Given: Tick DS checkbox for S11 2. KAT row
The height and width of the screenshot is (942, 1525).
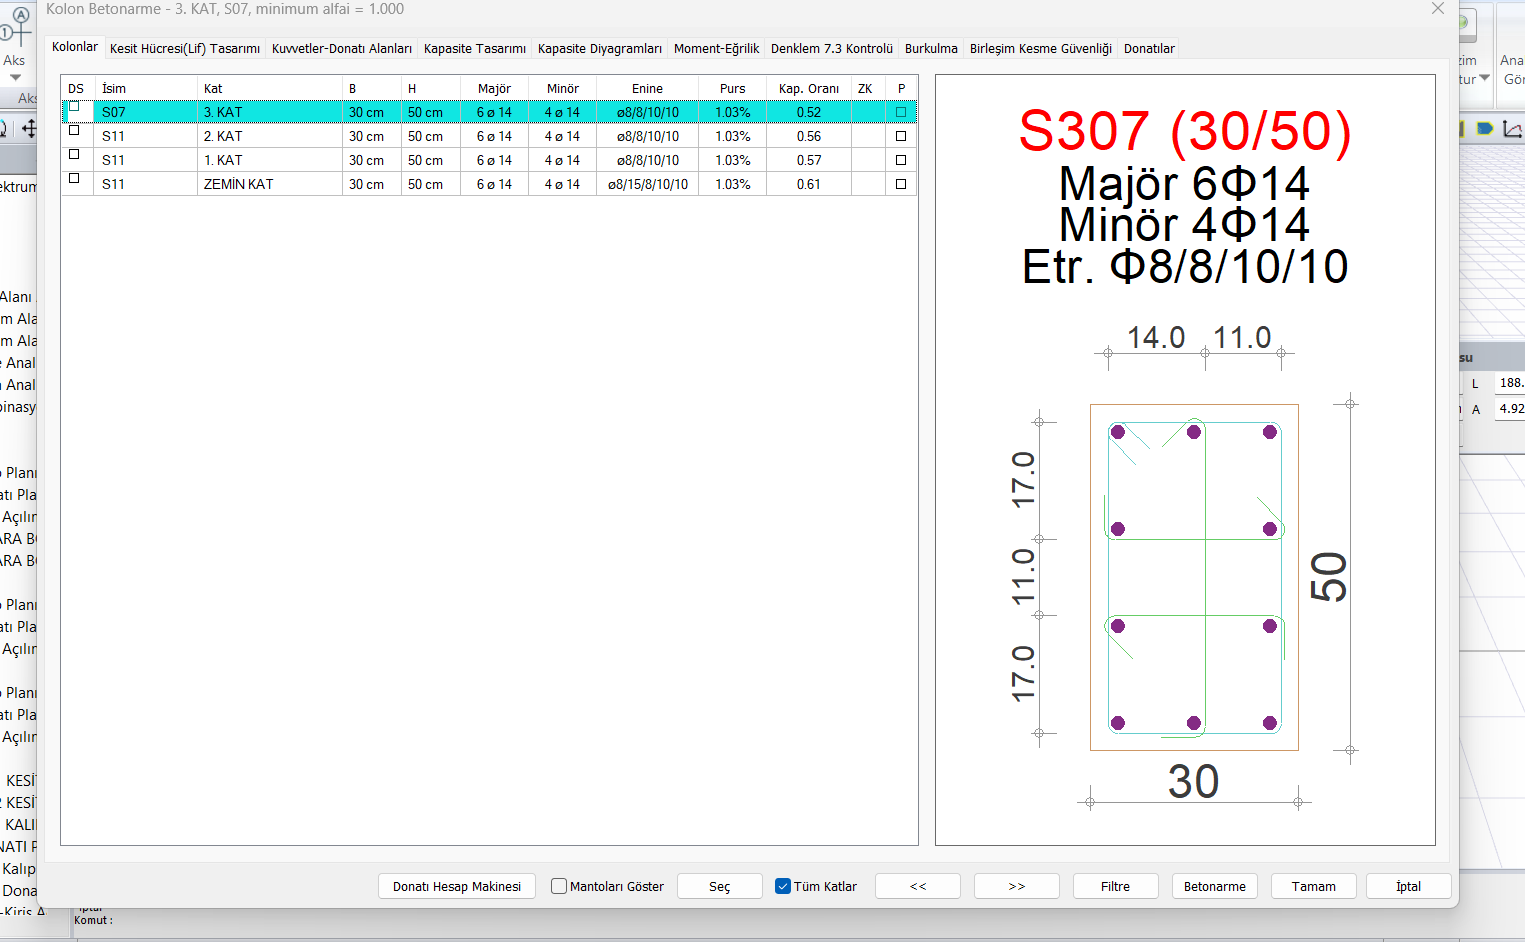Looking at the screenshot, I should coord(74,131).
